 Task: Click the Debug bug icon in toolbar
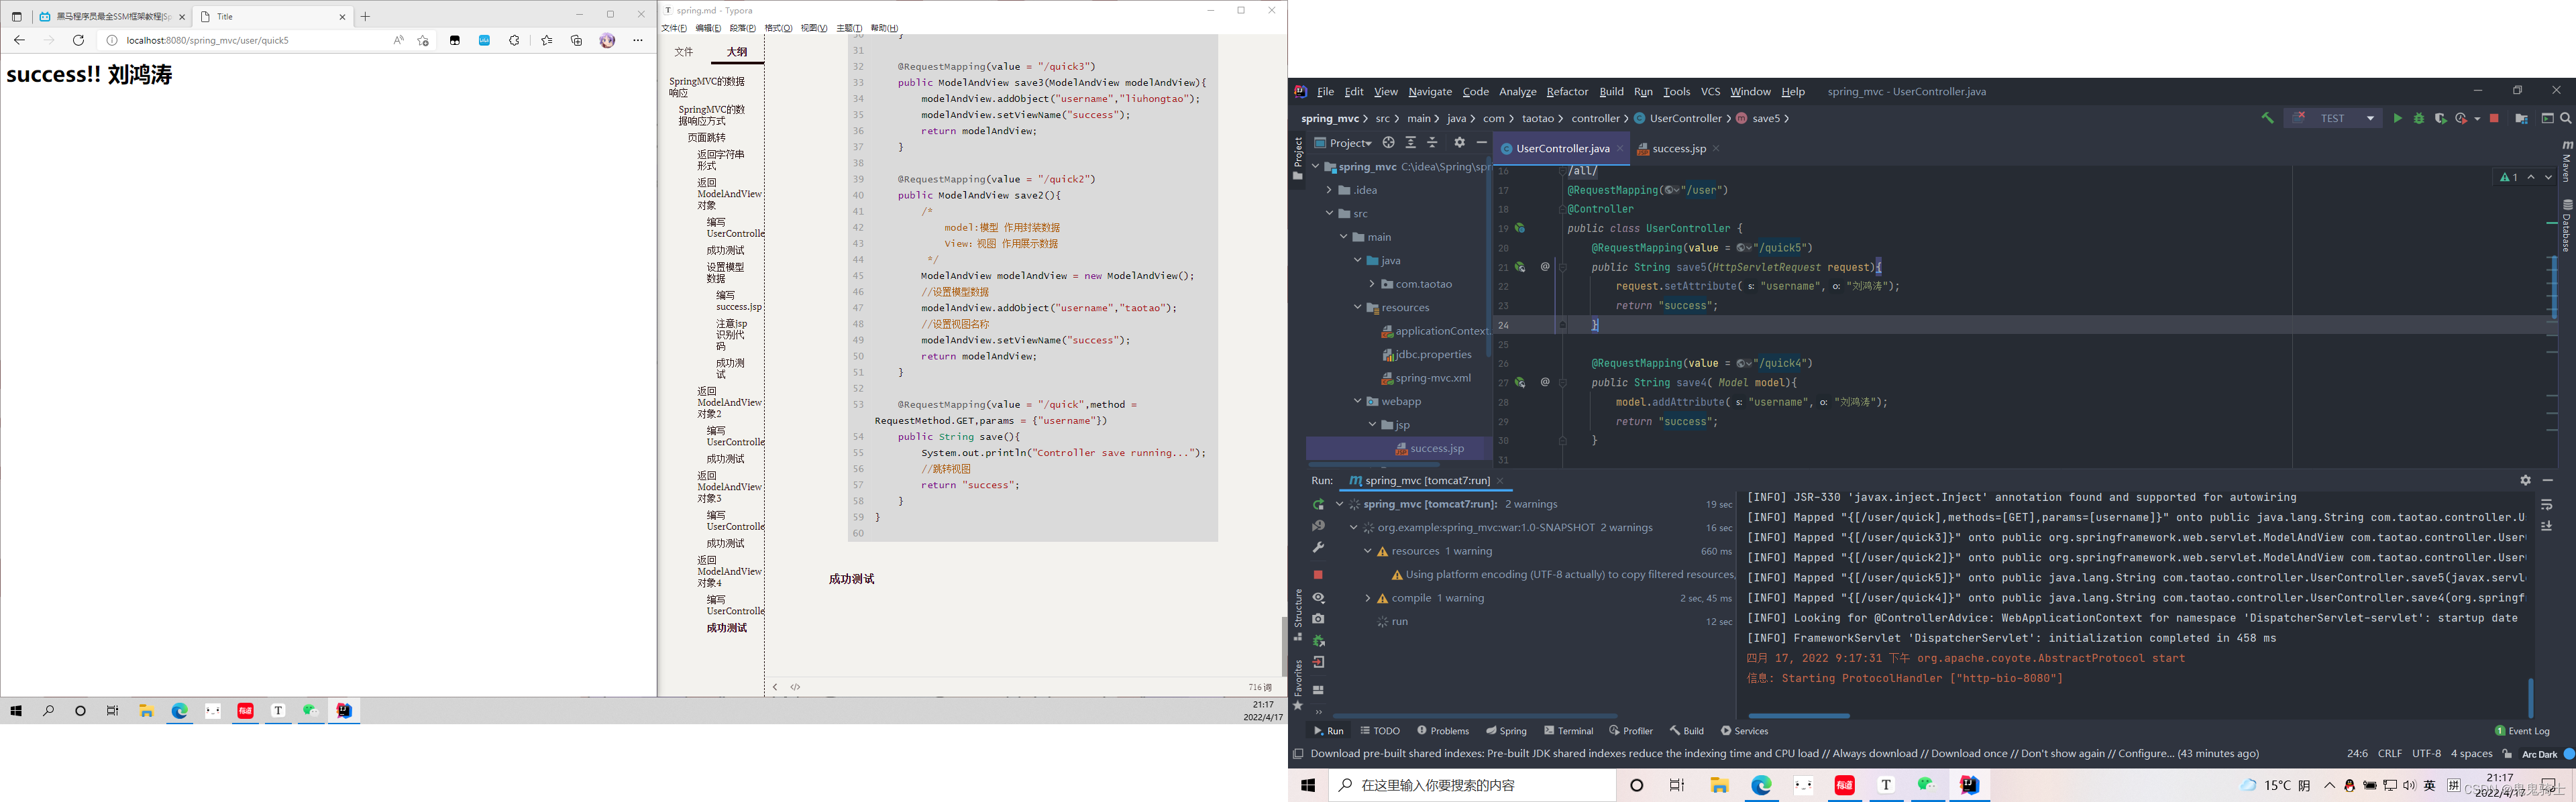tap(2419, 119)
